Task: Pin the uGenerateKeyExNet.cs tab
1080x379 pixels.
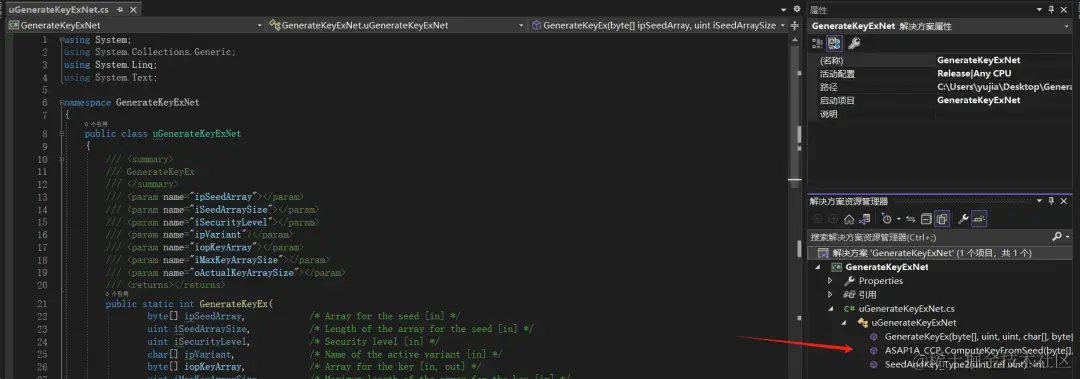Action: (x=121, y=10)
